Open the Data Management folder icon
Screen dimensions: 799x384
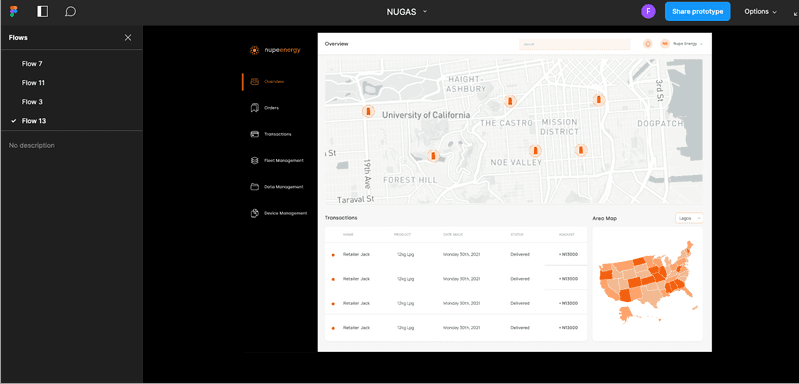click(255, 186)
